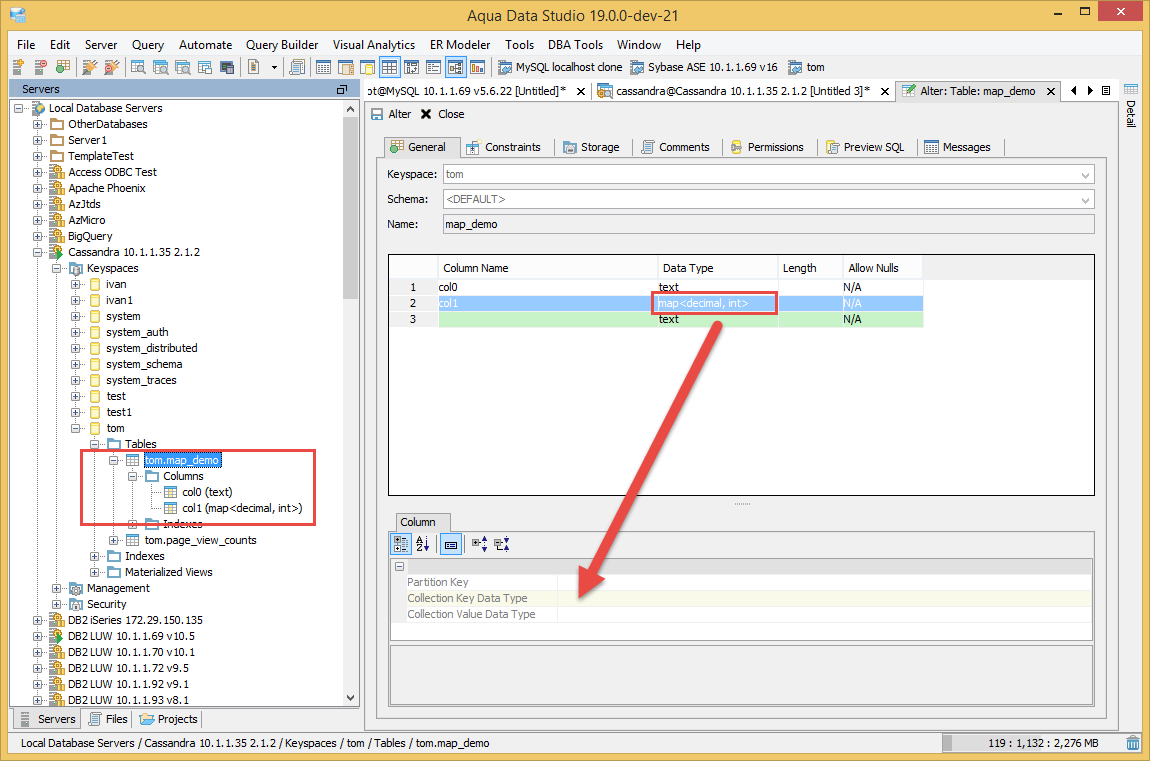Image resolution: width=1150 pixels, height=761 pixels.
Task: Collapse the Cassandra 10.1.1.35 server node
Action: pyautogui.click(x=37, y=253)
